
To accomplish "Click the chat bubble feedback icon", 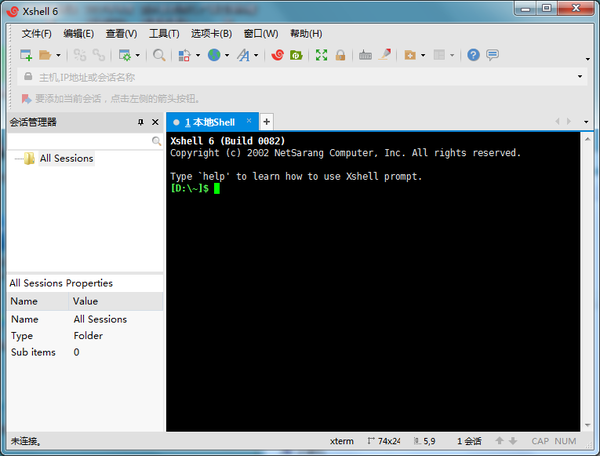I will point(492,55).
